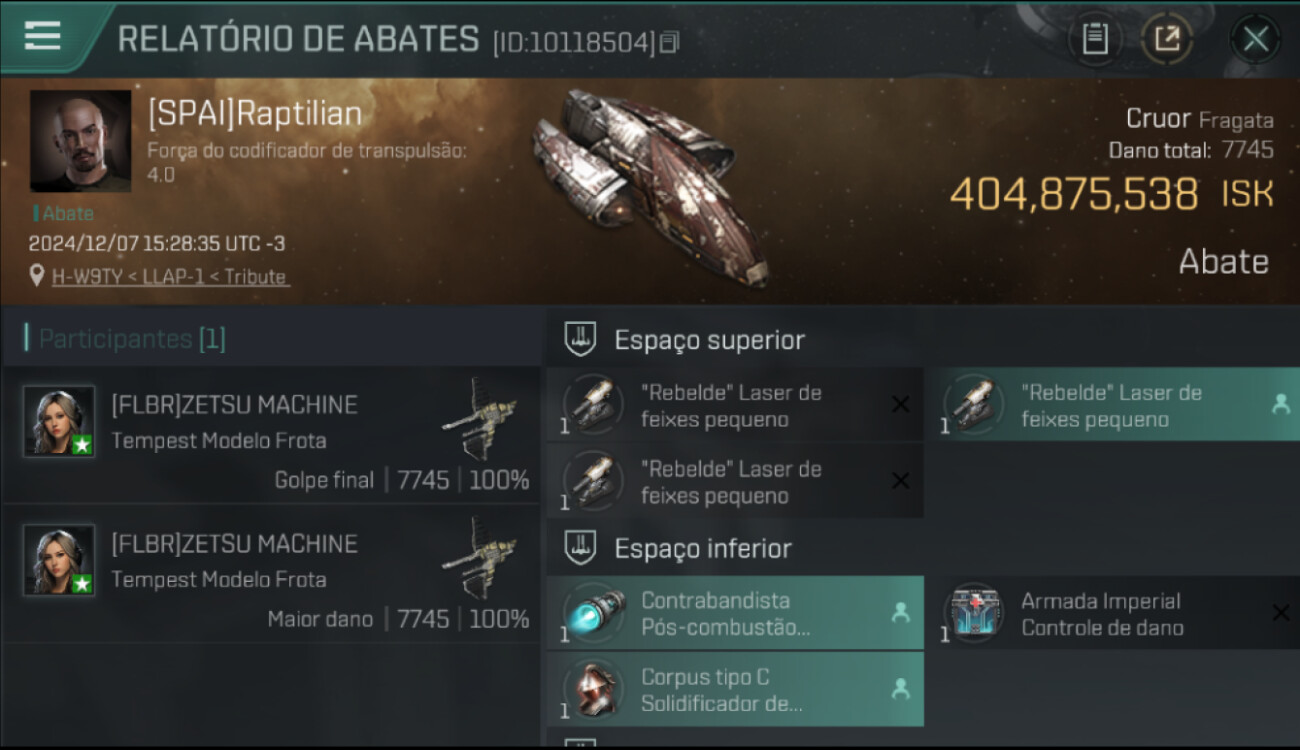Select the Corpus tipo C Solidificador item
1300x750 pixels.
click(735, 689)
